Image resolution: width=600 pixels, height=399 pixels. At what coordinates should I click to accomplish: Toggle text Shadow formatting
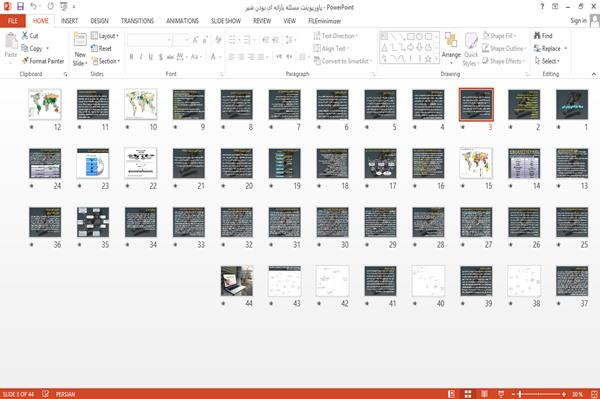(161, 57)
